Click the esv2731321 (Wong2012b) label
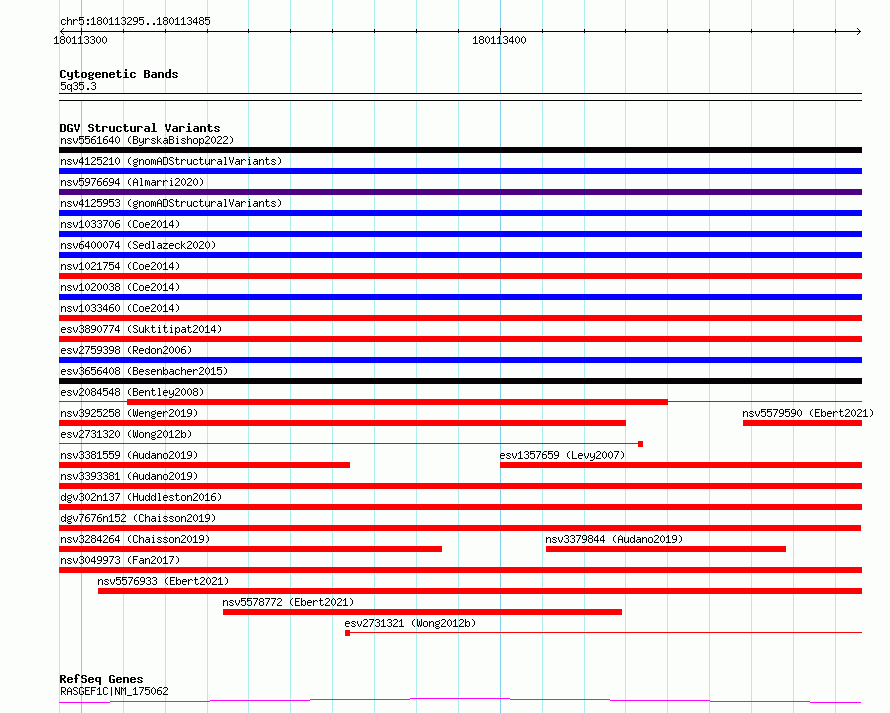The height and width of the screenshot is (713, 890). 410,623
